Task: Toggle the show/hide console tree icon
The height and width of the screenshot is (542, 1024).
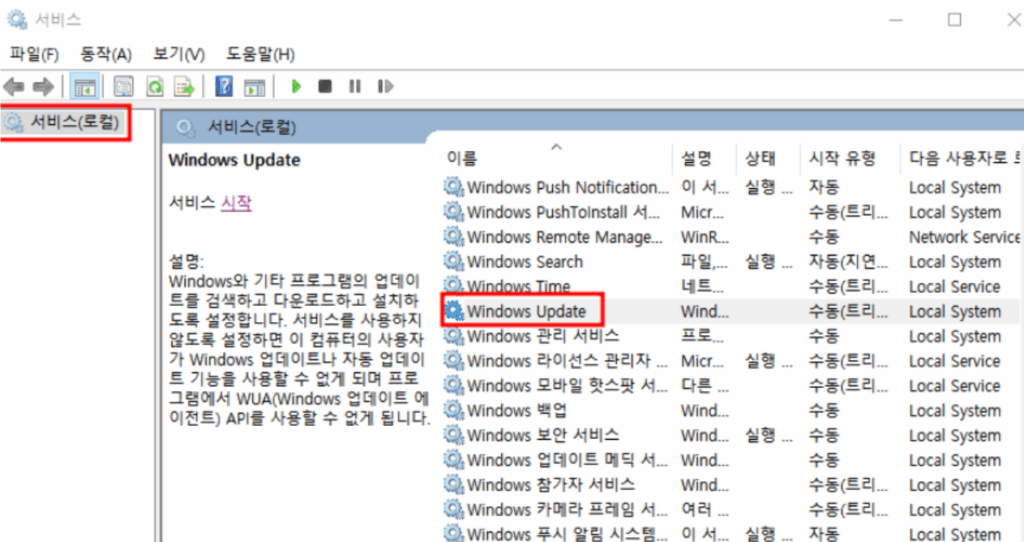Action: point(85,87)
